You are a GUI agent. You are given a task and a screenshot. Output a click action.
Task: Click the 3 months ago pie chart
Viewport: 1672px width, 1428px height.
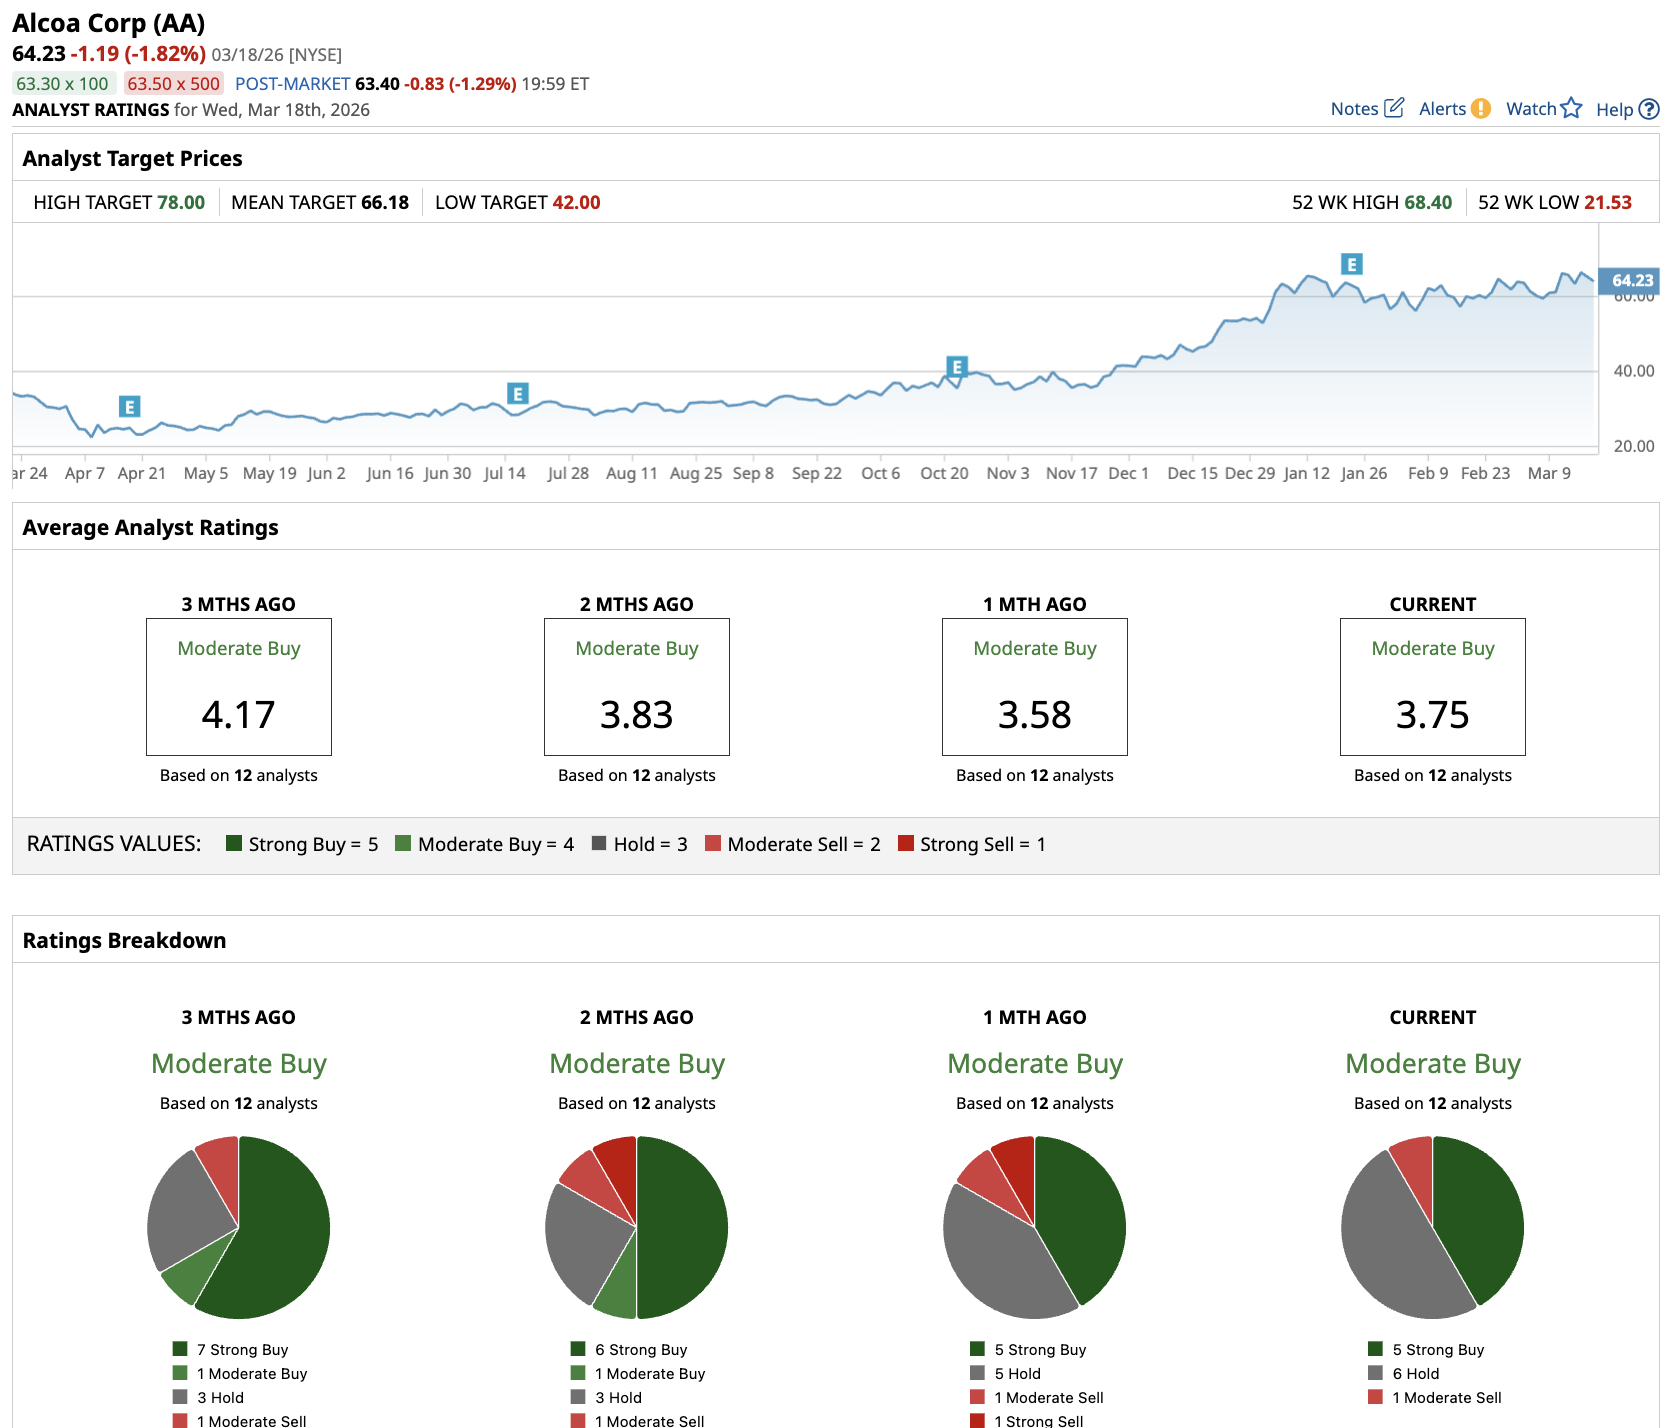click(x=238, y=1227)
